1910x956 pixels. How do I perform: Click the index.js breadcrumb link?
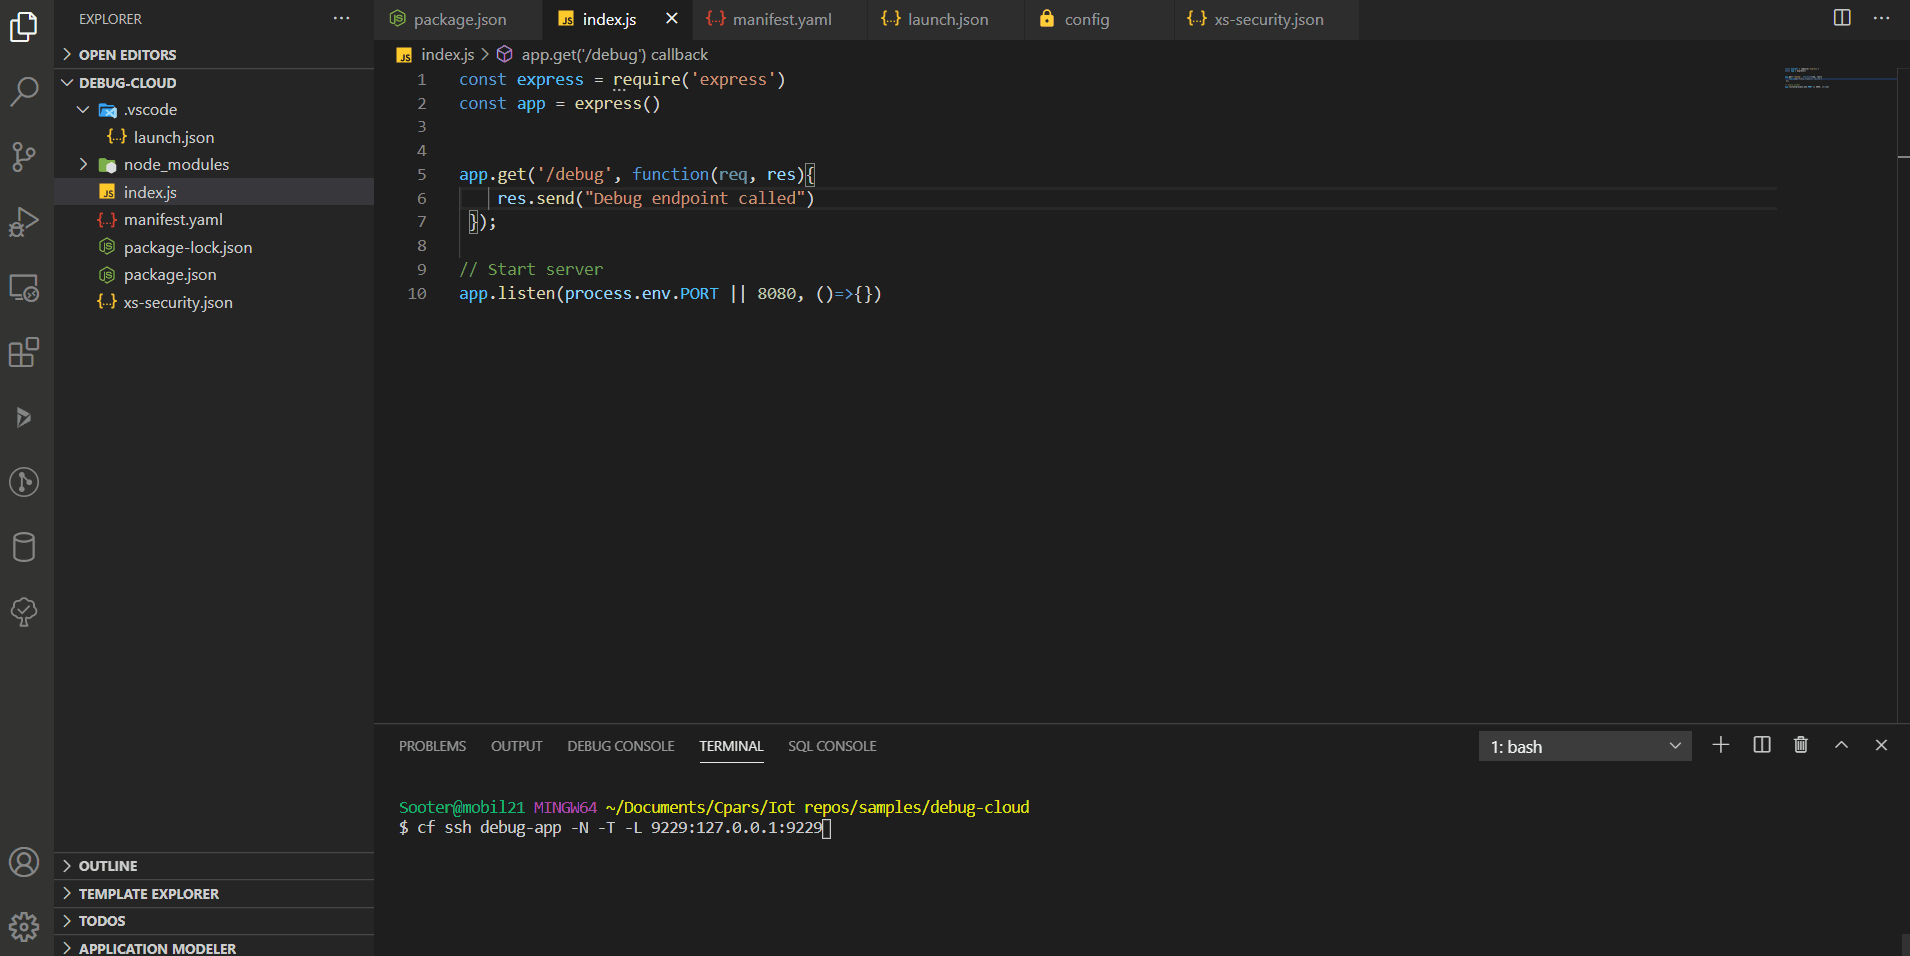pos(447,54)
